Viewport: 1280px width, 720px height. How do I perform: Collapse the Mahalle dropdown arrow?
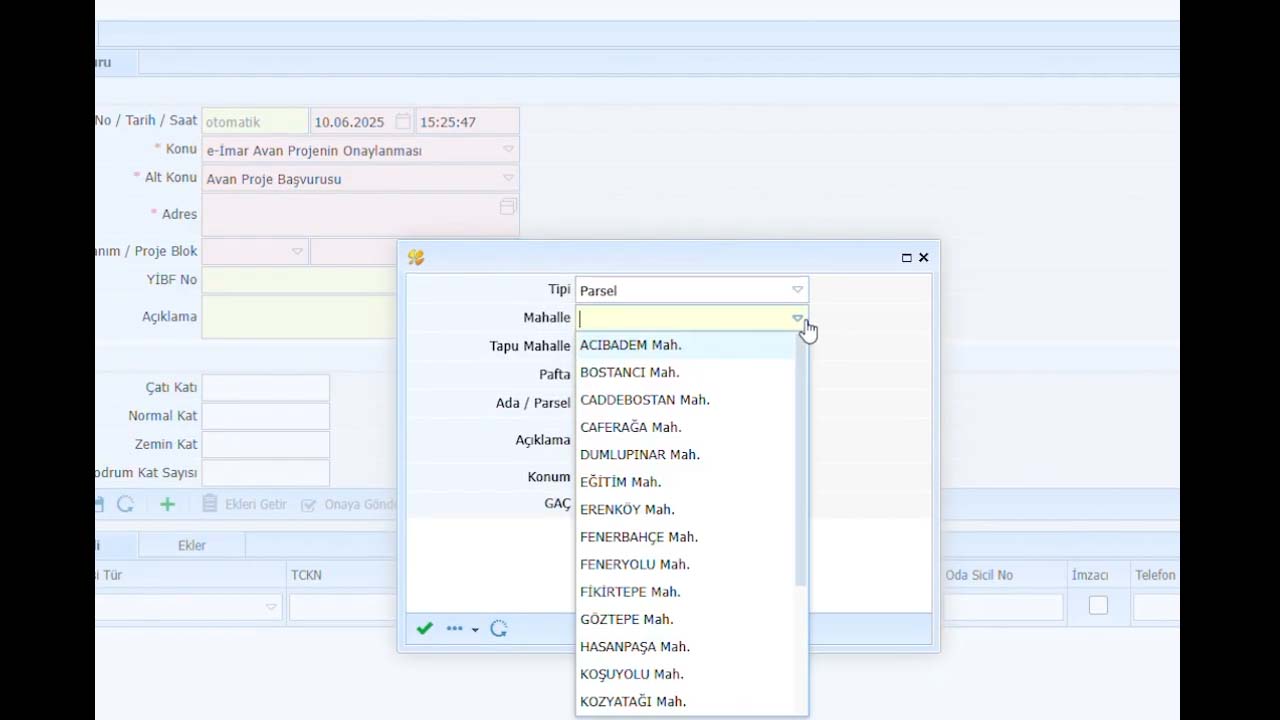tap(797, 318)
